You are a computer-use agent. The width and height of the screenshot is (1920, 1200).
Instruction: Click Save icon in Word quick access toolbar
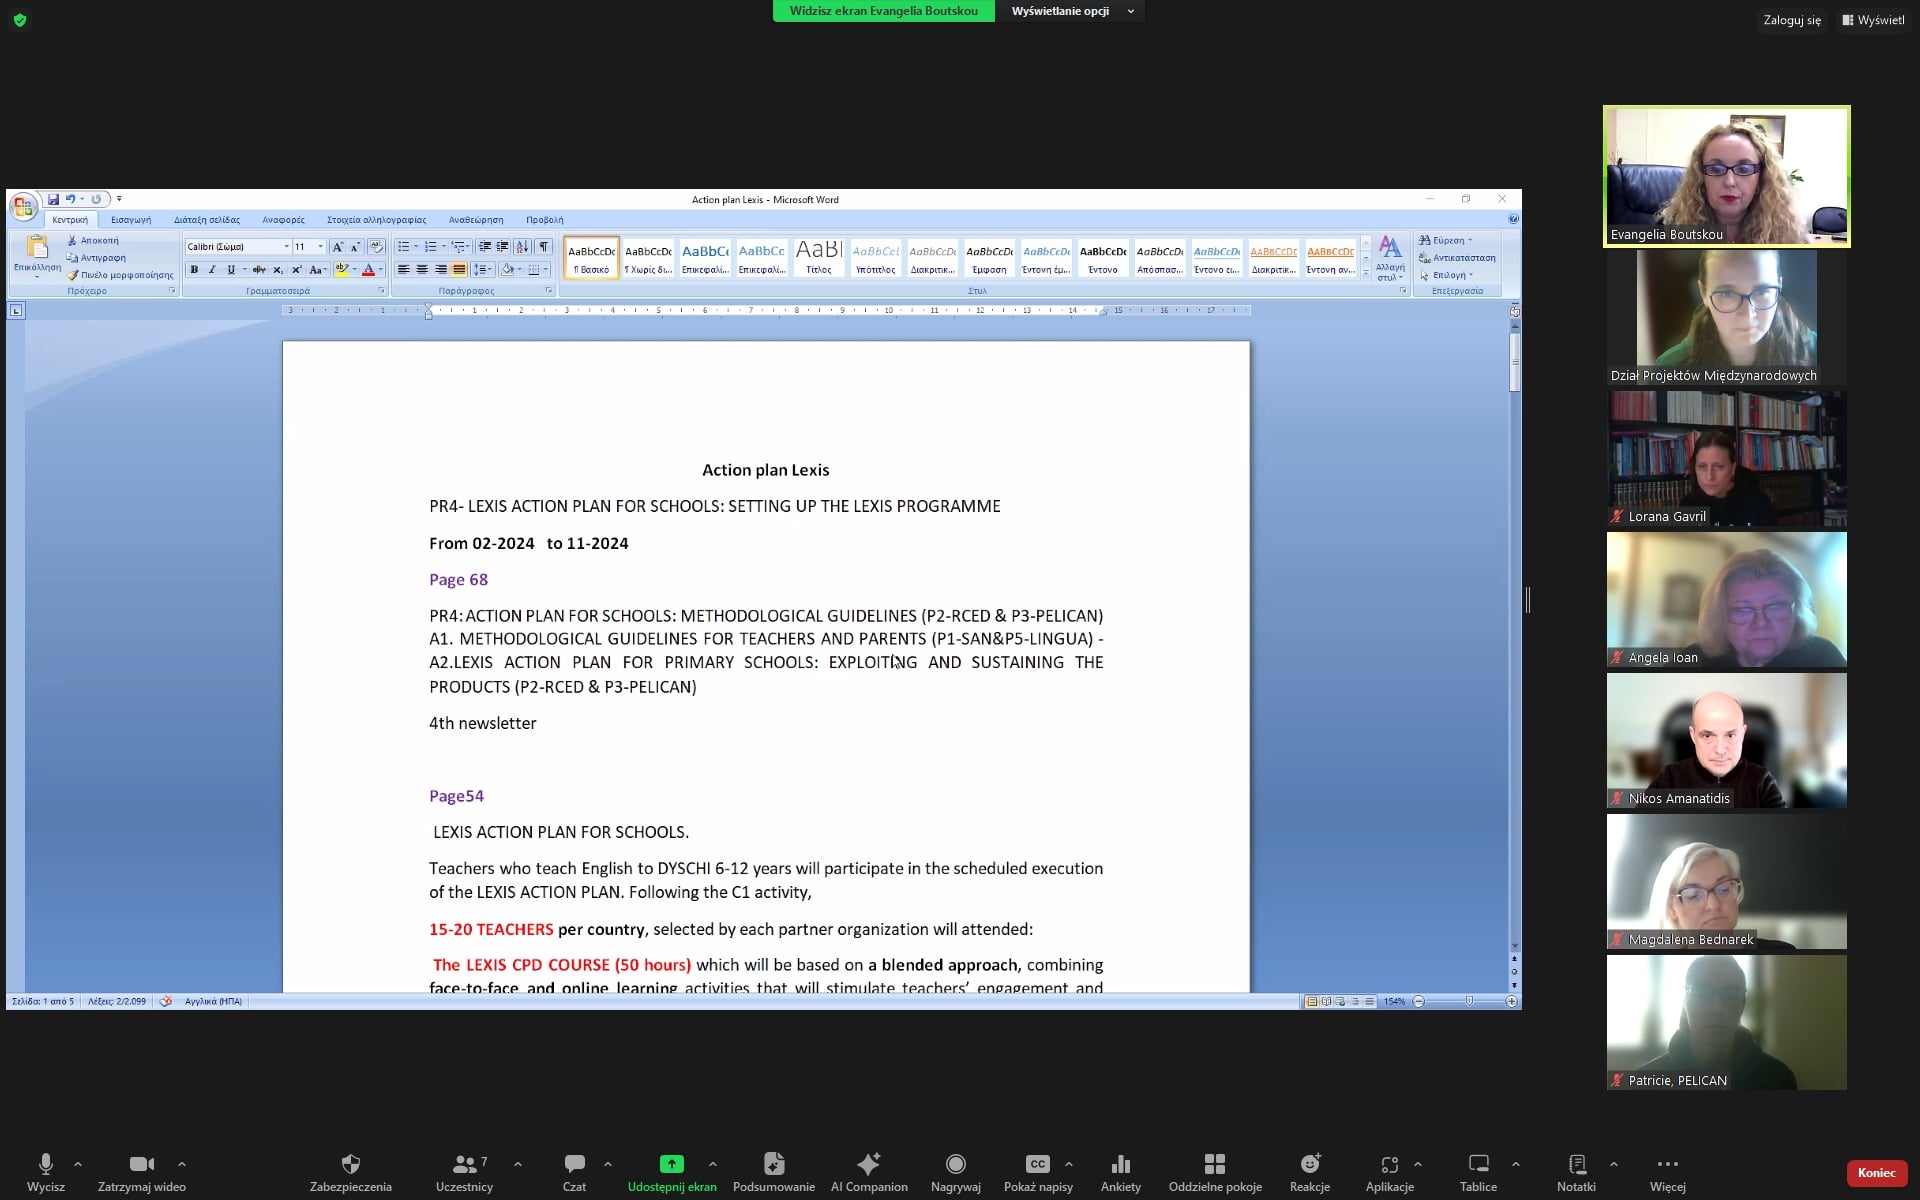tap(53, 199)
